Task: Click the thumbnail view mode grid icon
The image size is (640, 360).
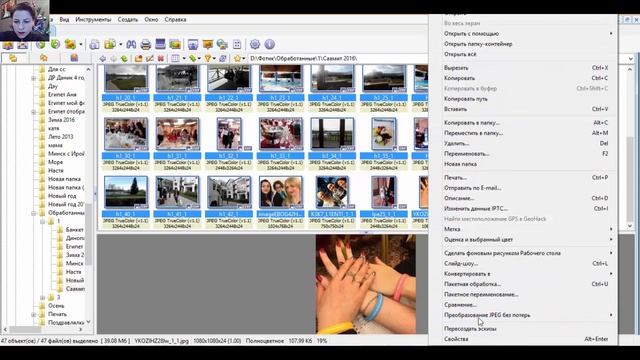Action: (176, 58)
